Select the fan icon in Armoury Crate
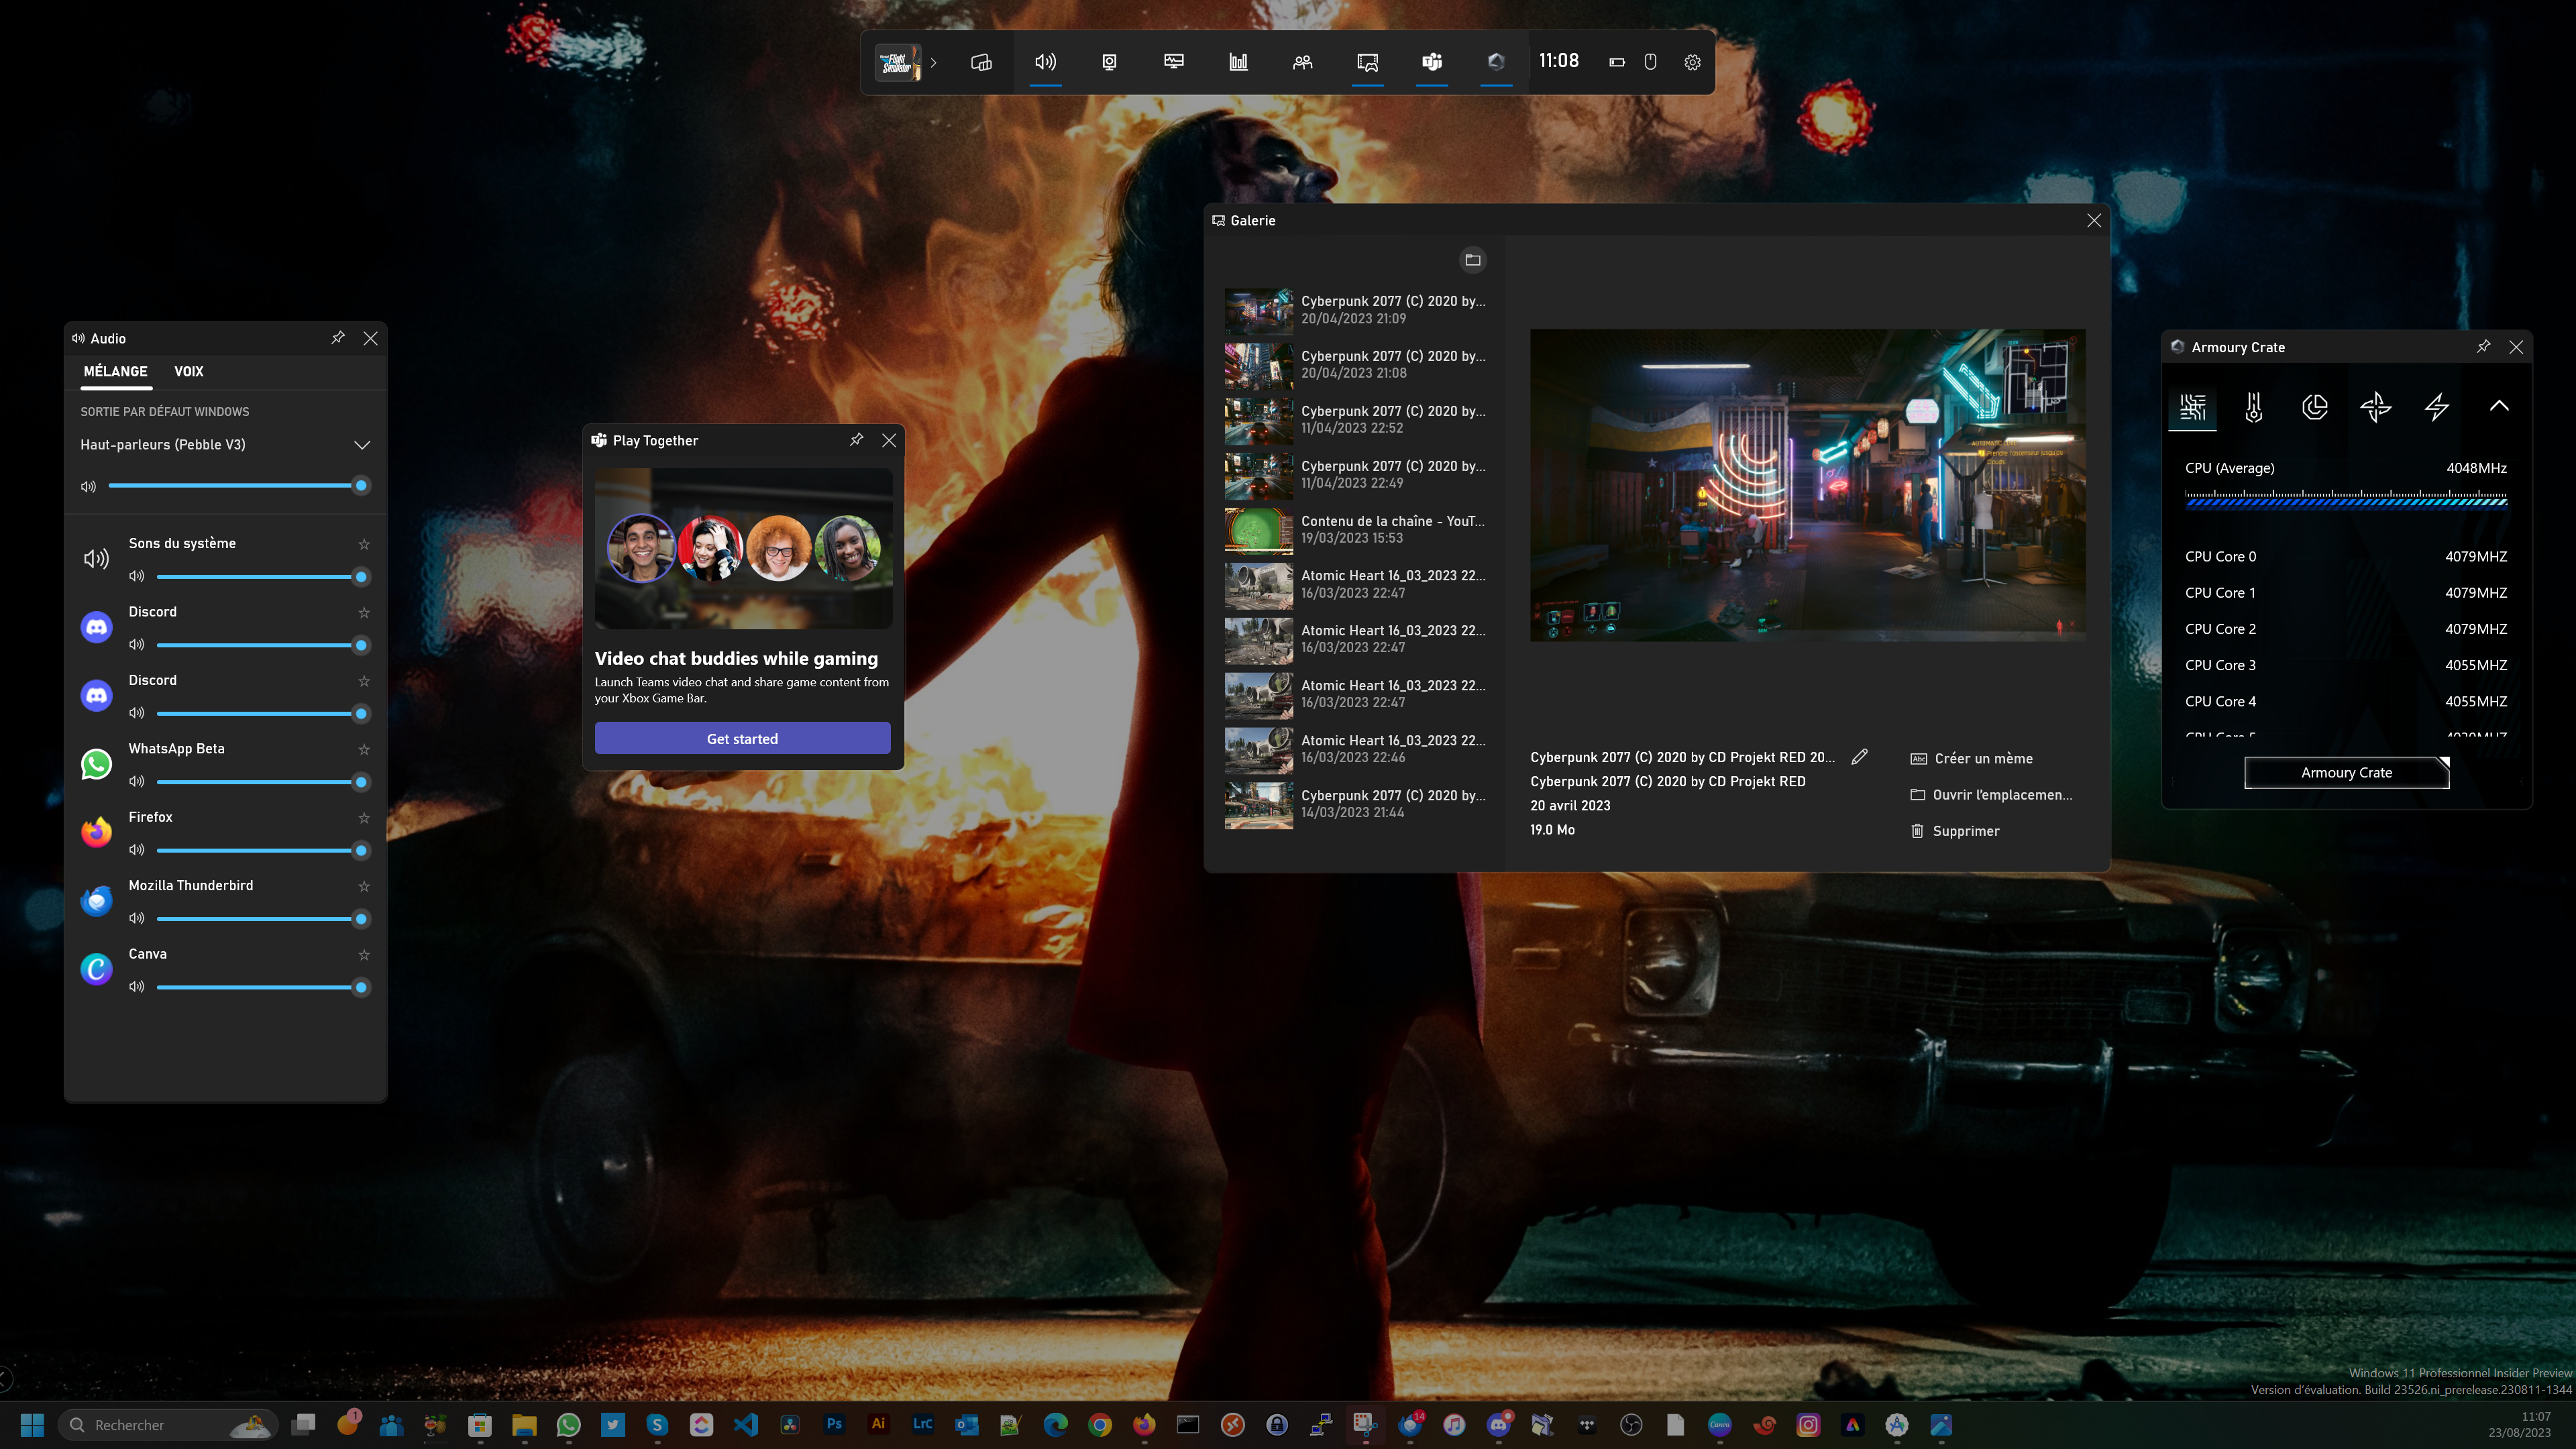Viewport: 2576px width, 1449px height. 2375,407
